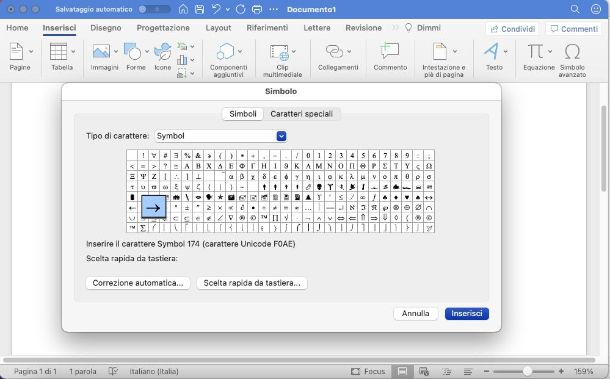Toggle Salvataggio automatico switch

155,9
